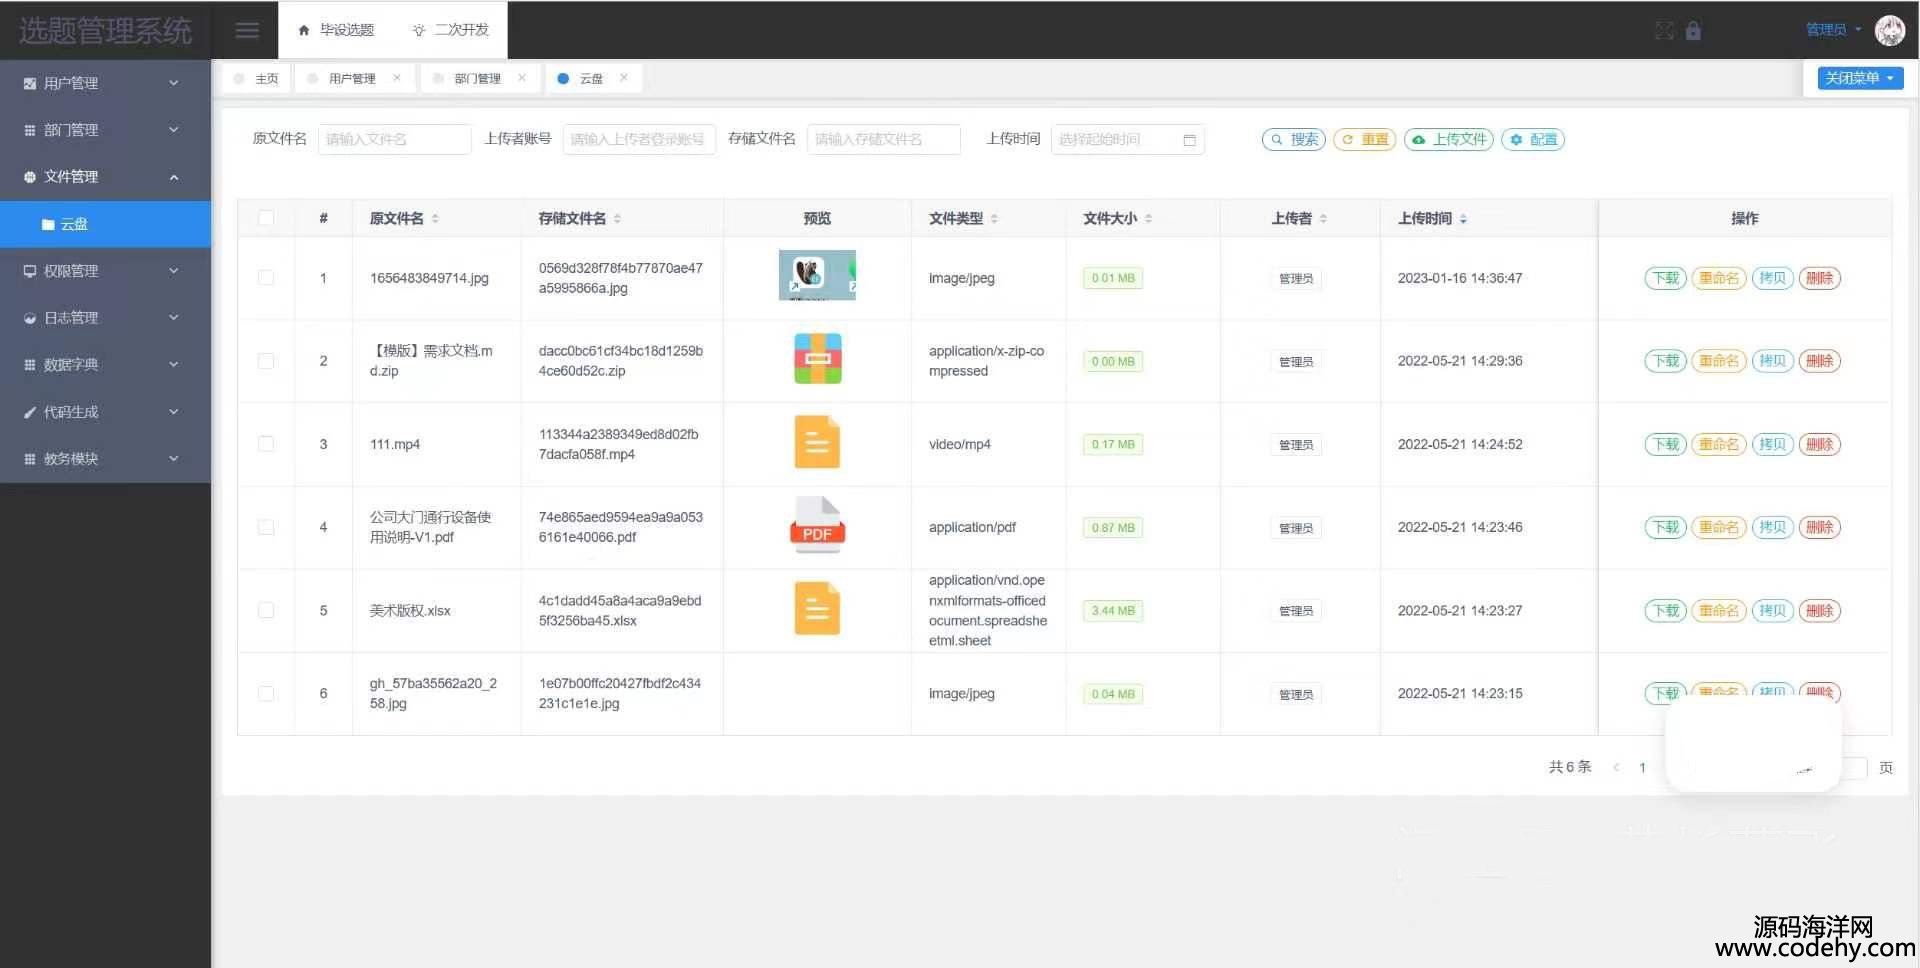Focus the 原文件名 input field
Viewport: 1920px width, 968px height.
click(394, 139)
